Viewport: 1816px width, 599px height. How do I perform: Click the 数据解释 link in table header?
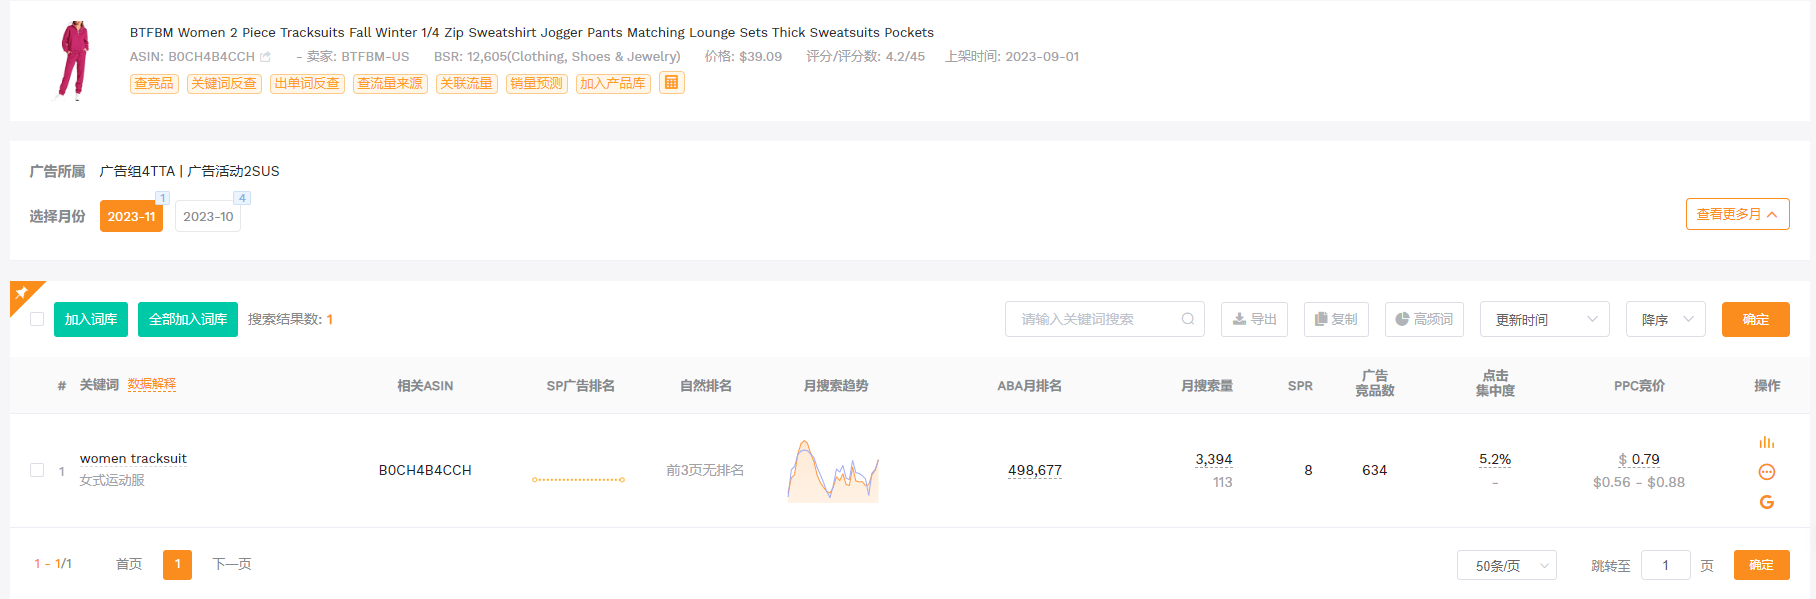pyautogui.click(x=151, y=384)
